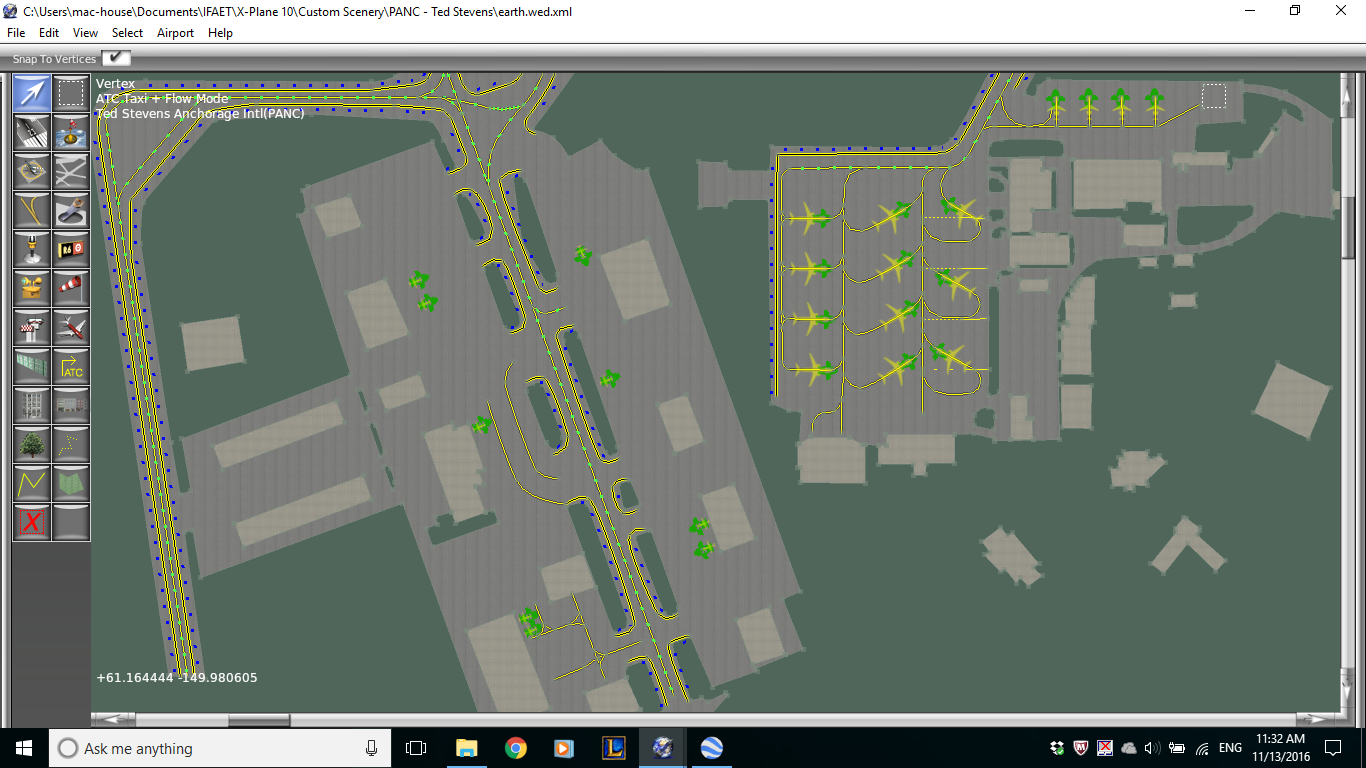Select the ATC taxi route tool
This screenshot has width=1366, height=768.
tap(71, 366)
